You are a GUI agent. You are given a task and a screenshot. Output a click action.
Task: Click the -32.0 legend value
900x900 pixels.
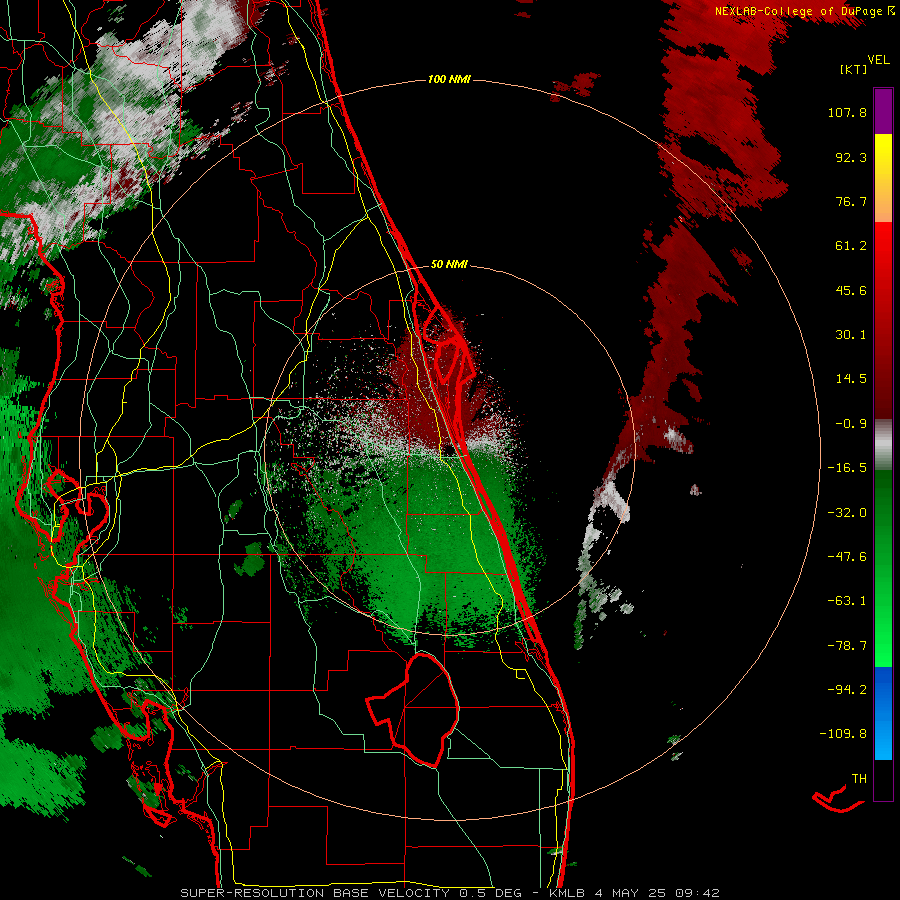847,513
